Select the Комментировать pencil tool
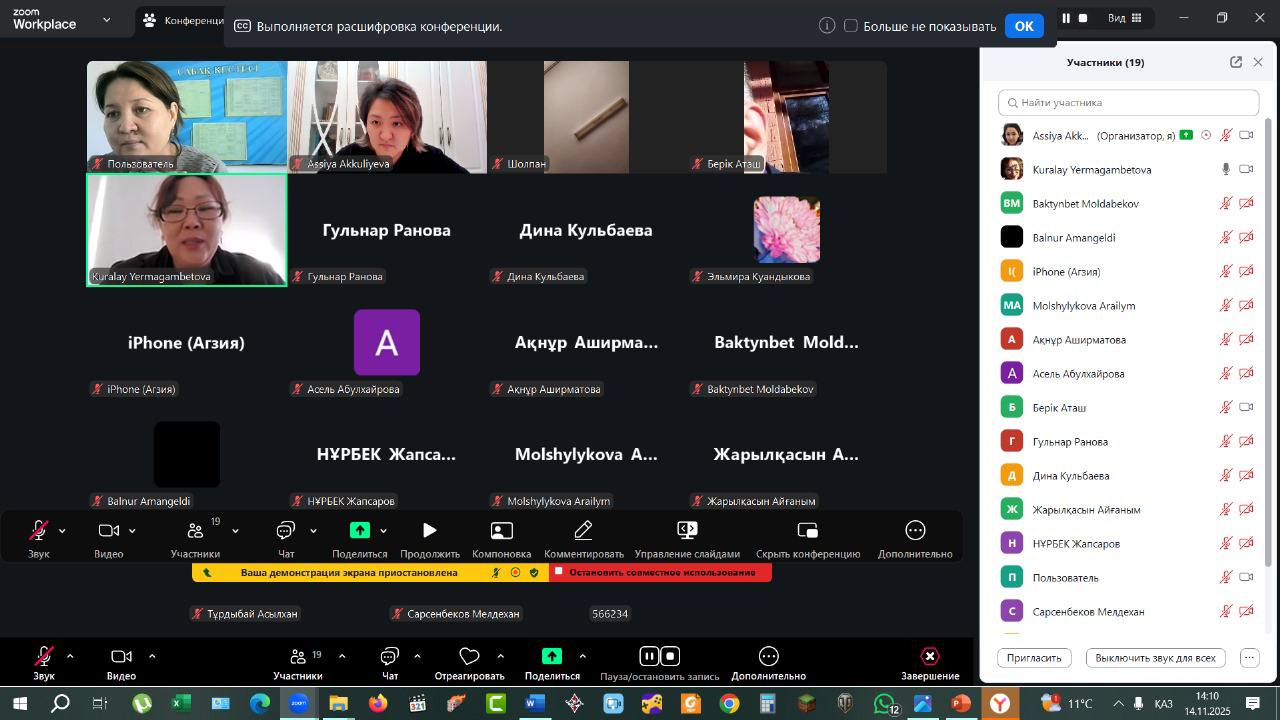This screenshot has width=1280, height=720. pos(583,531)
